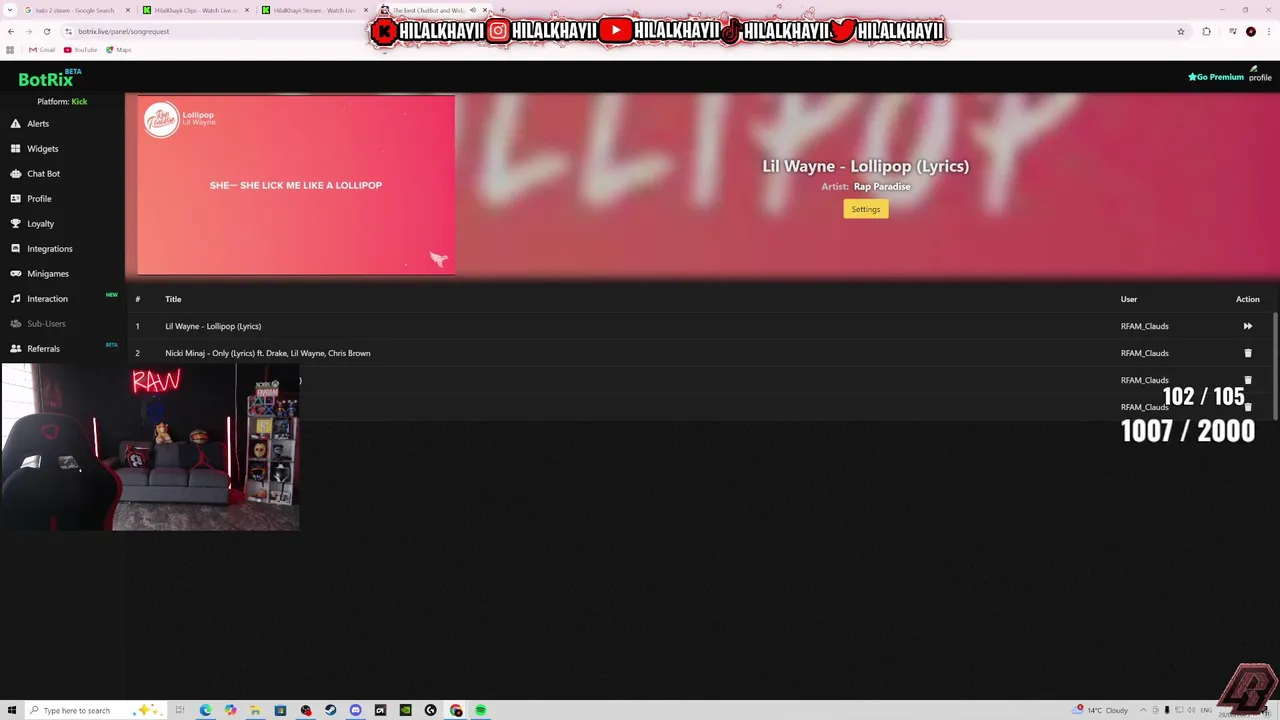The height and width of the screenshot is (720, 1280).
Task: Open the Maps bookmark
Action: (119, 50)
